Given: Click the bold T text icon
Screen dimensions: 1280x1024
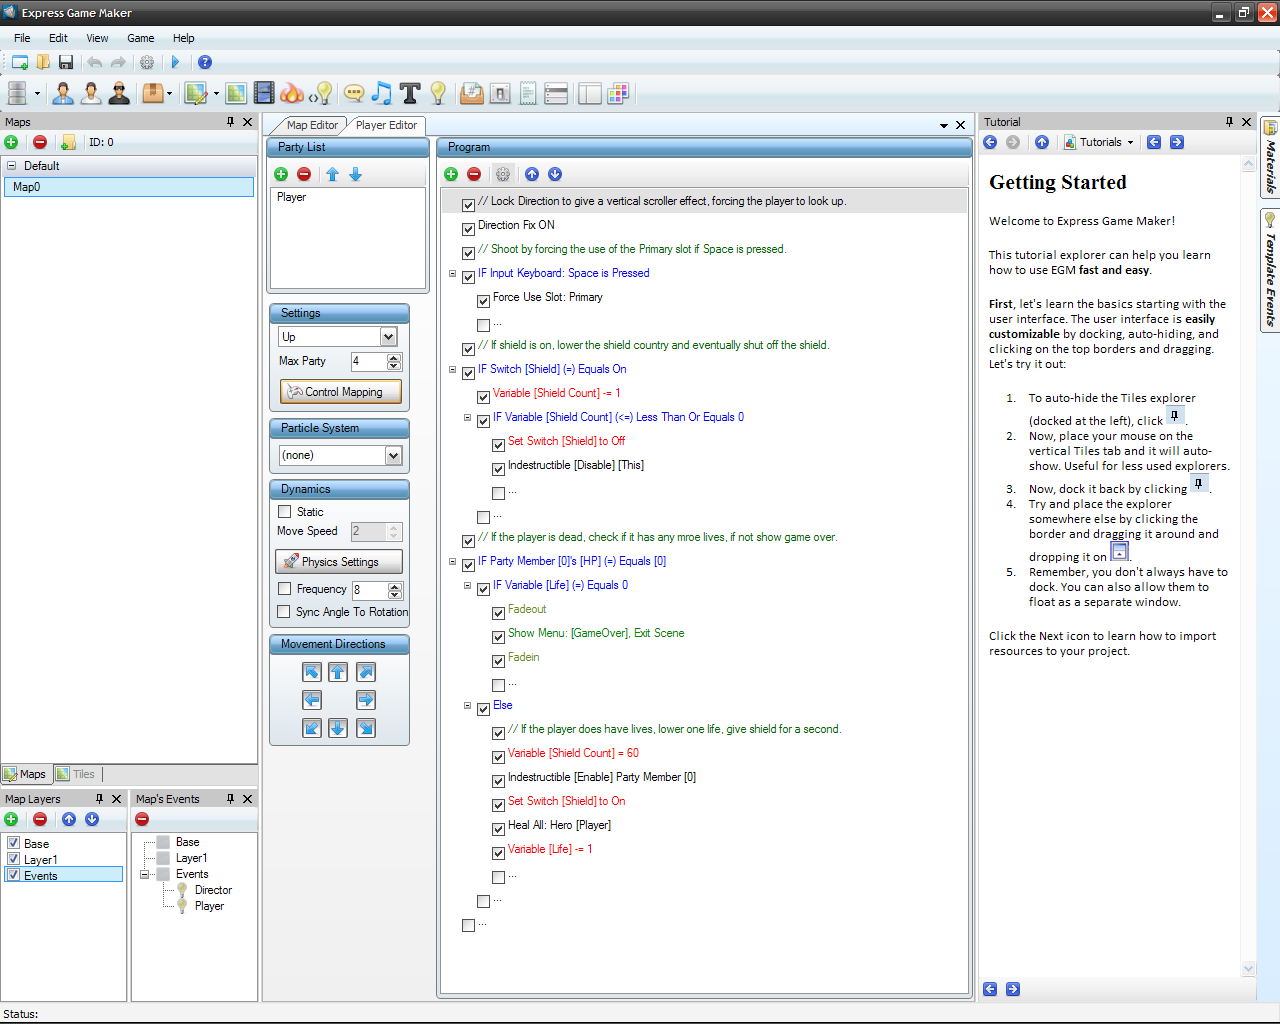Looking at the screenshot, I should (x=410, y=93).
